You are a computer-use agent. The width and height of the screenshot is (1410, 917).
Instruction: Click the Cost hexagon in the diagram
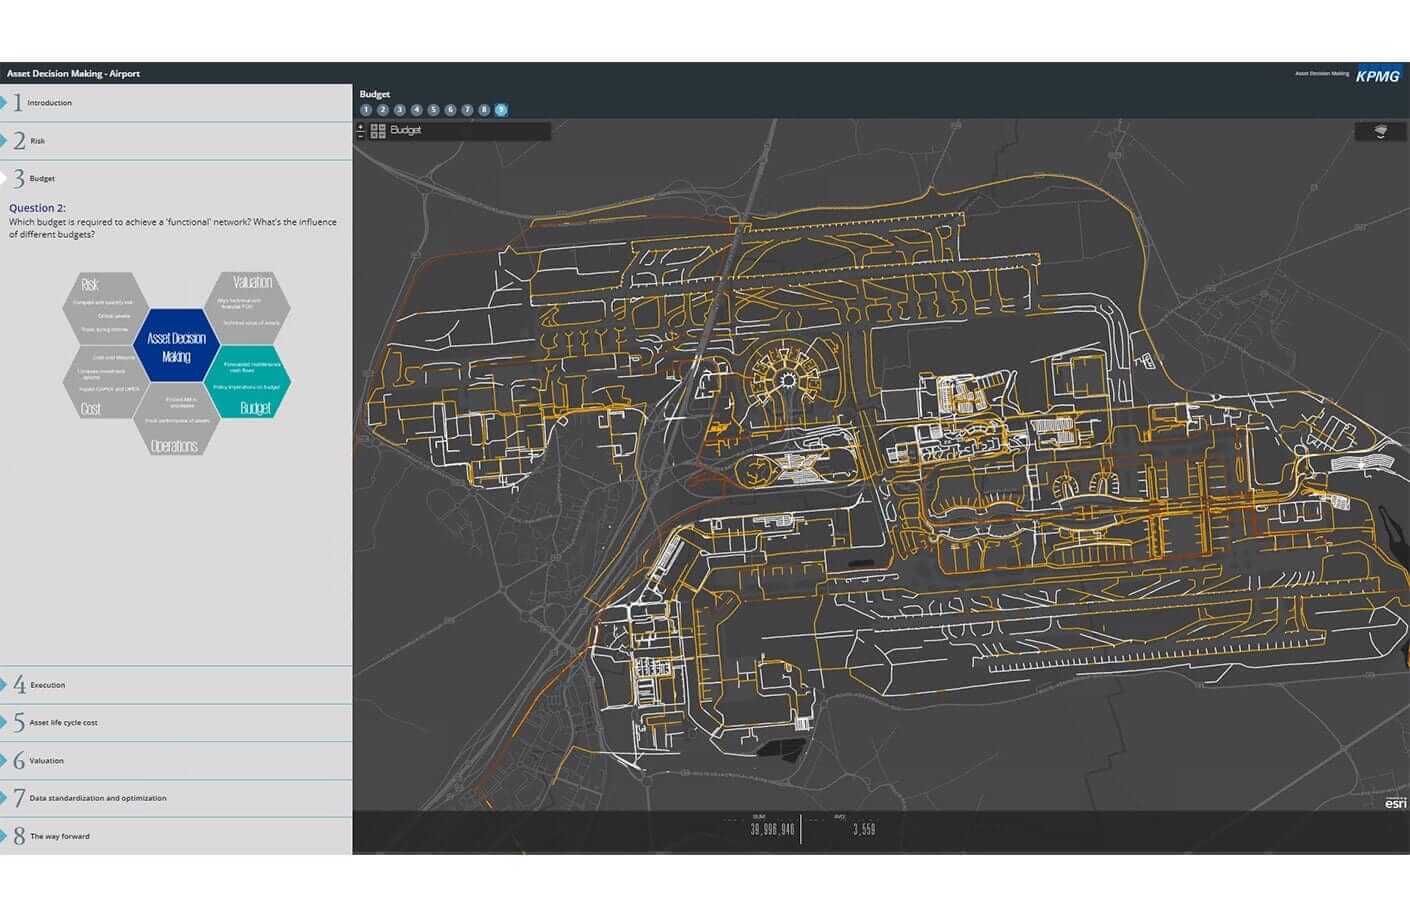[105, 382]
